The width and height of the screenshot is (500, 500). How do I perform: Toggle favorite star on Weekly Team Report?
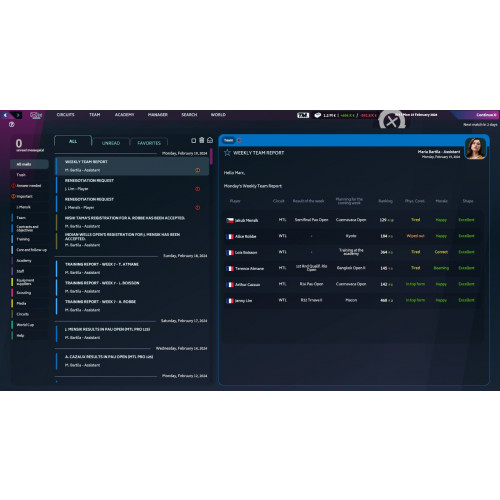227,153
